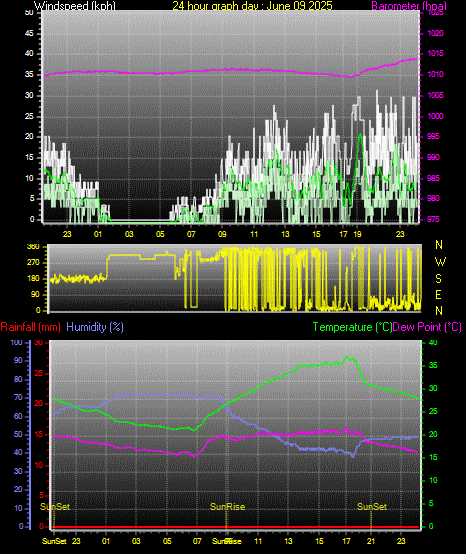Click 80 on the blue humidity axis
The image size is (466, 554).
click(x=18, y=379)
